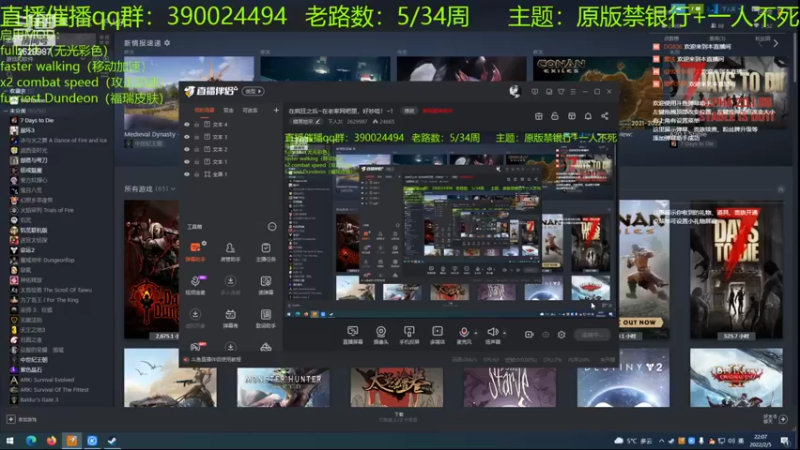This screenshot has width=800, height=450.
Task: Open the Darkest Dungeon game cover
Action: pos(152,270)
